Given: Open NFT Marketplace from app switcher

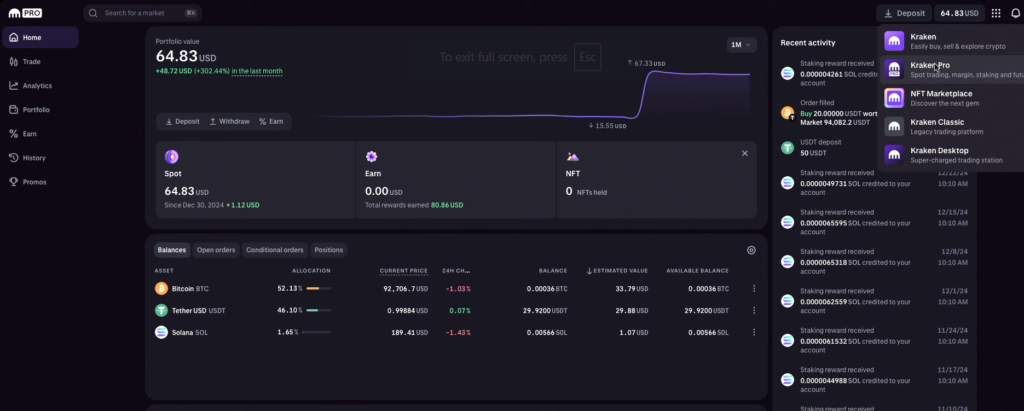Looking at the screenshot, I should [952, 98].
